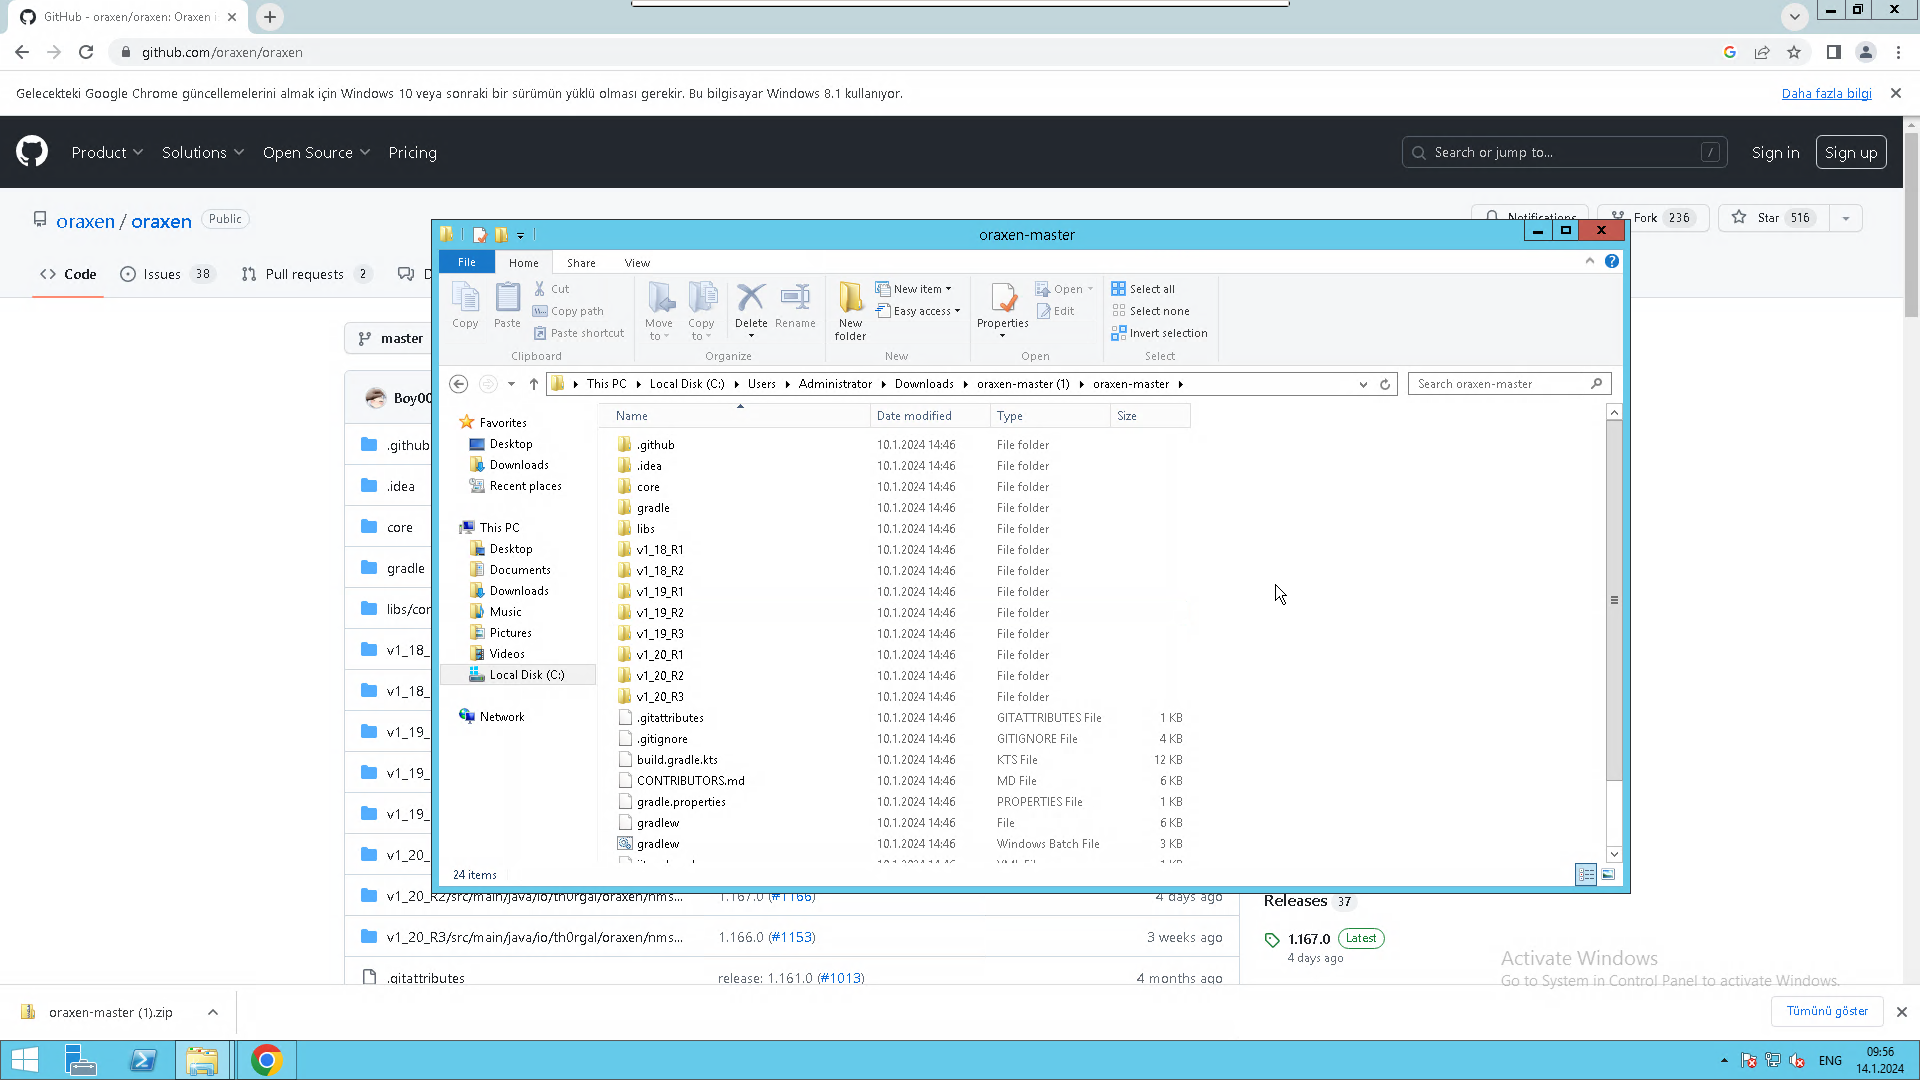Sort files by the Date modified column
Image resolution: width=1920 pixels, height=1080 pixels.
(930, 416)
